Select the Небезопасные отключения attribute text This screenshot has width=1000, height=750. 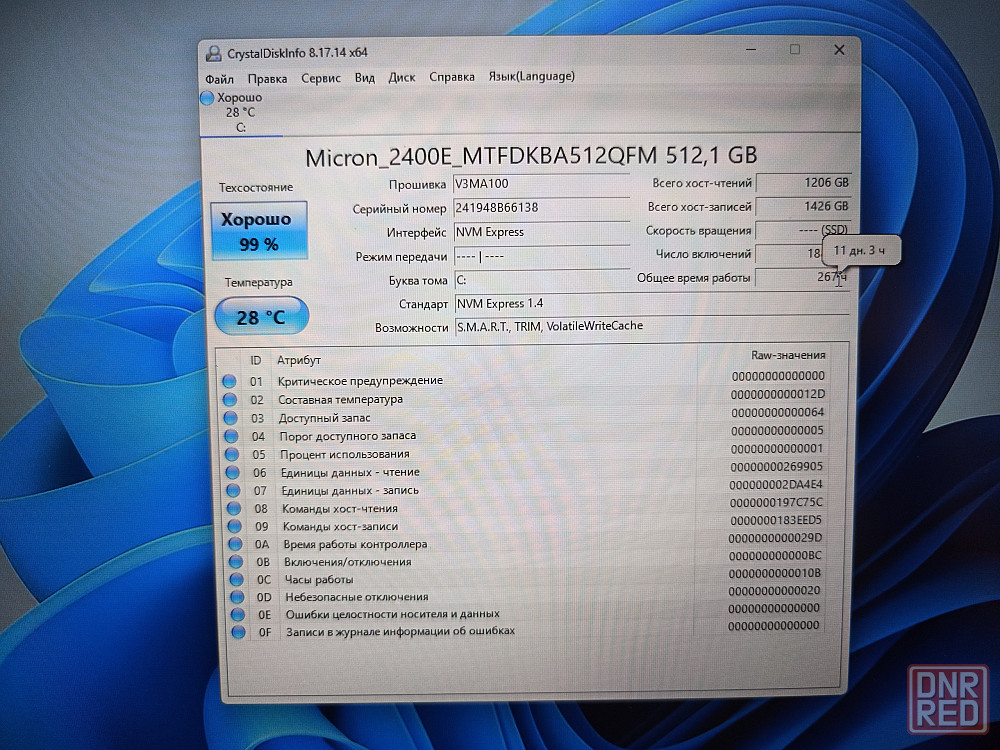[x=357, y=597]
